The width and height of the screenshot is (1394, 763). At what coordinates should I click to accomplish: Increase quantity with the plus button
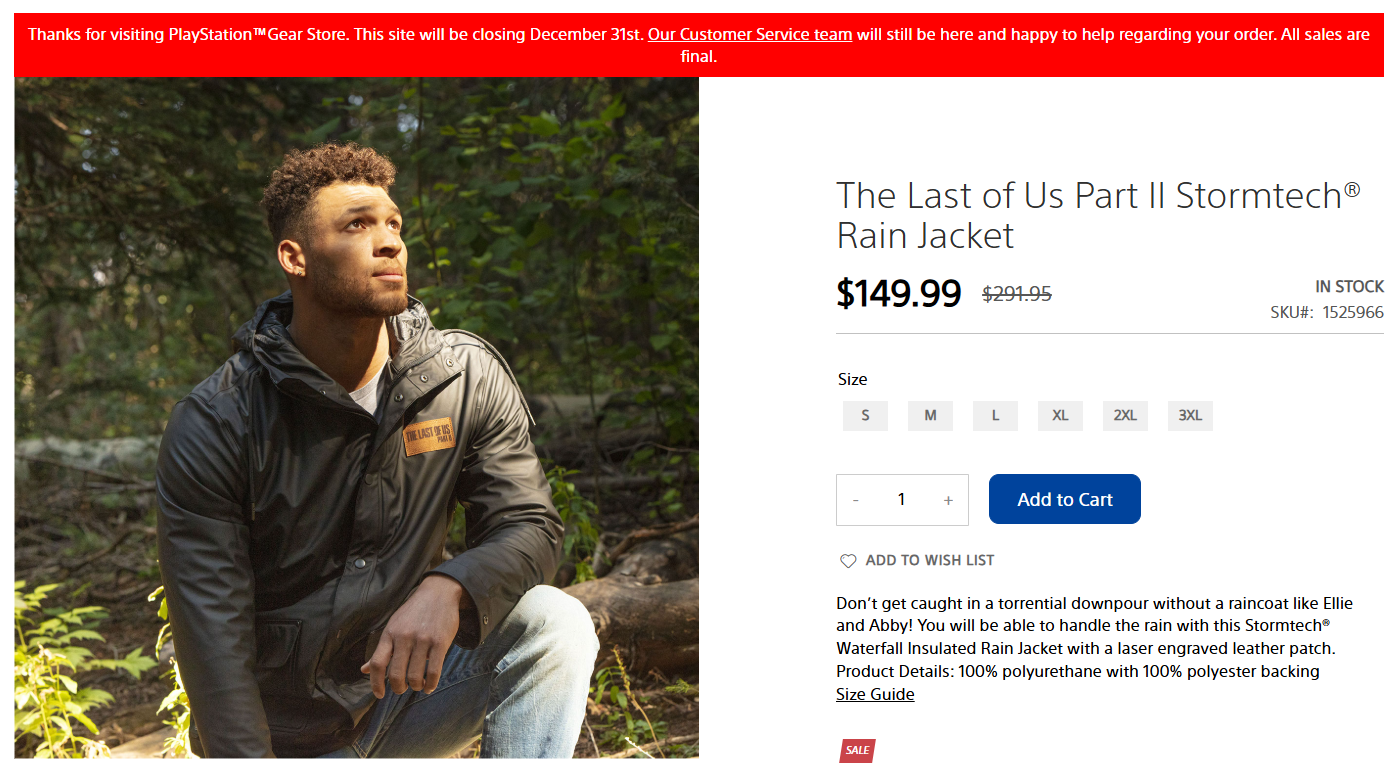pyautogui.click(x=948, y=500)
